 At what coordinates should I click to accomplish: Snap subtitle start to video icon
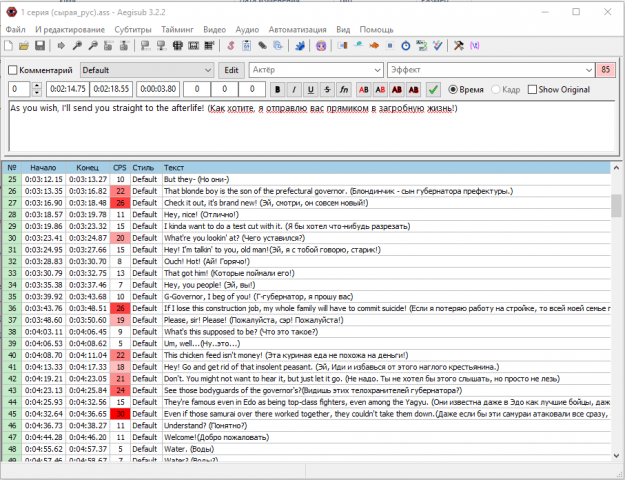click(145, 46)
